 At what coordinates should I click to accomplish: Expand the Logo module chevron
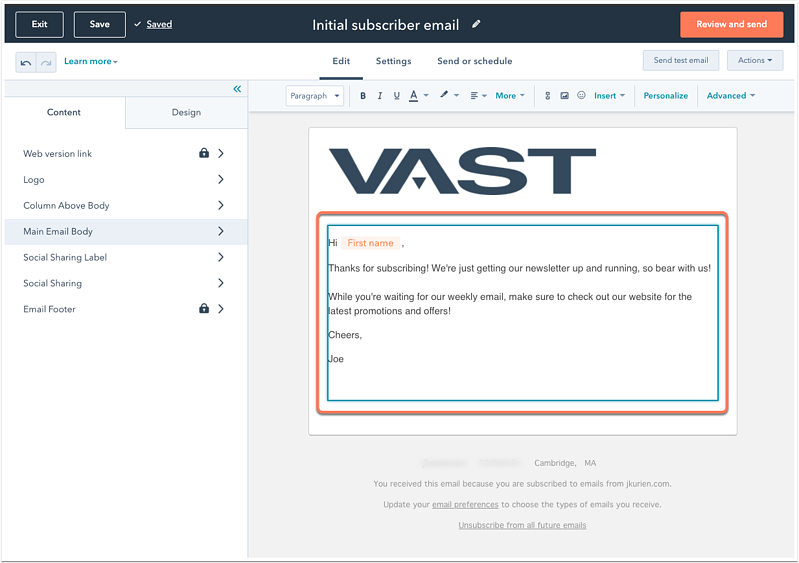point(221,179)
